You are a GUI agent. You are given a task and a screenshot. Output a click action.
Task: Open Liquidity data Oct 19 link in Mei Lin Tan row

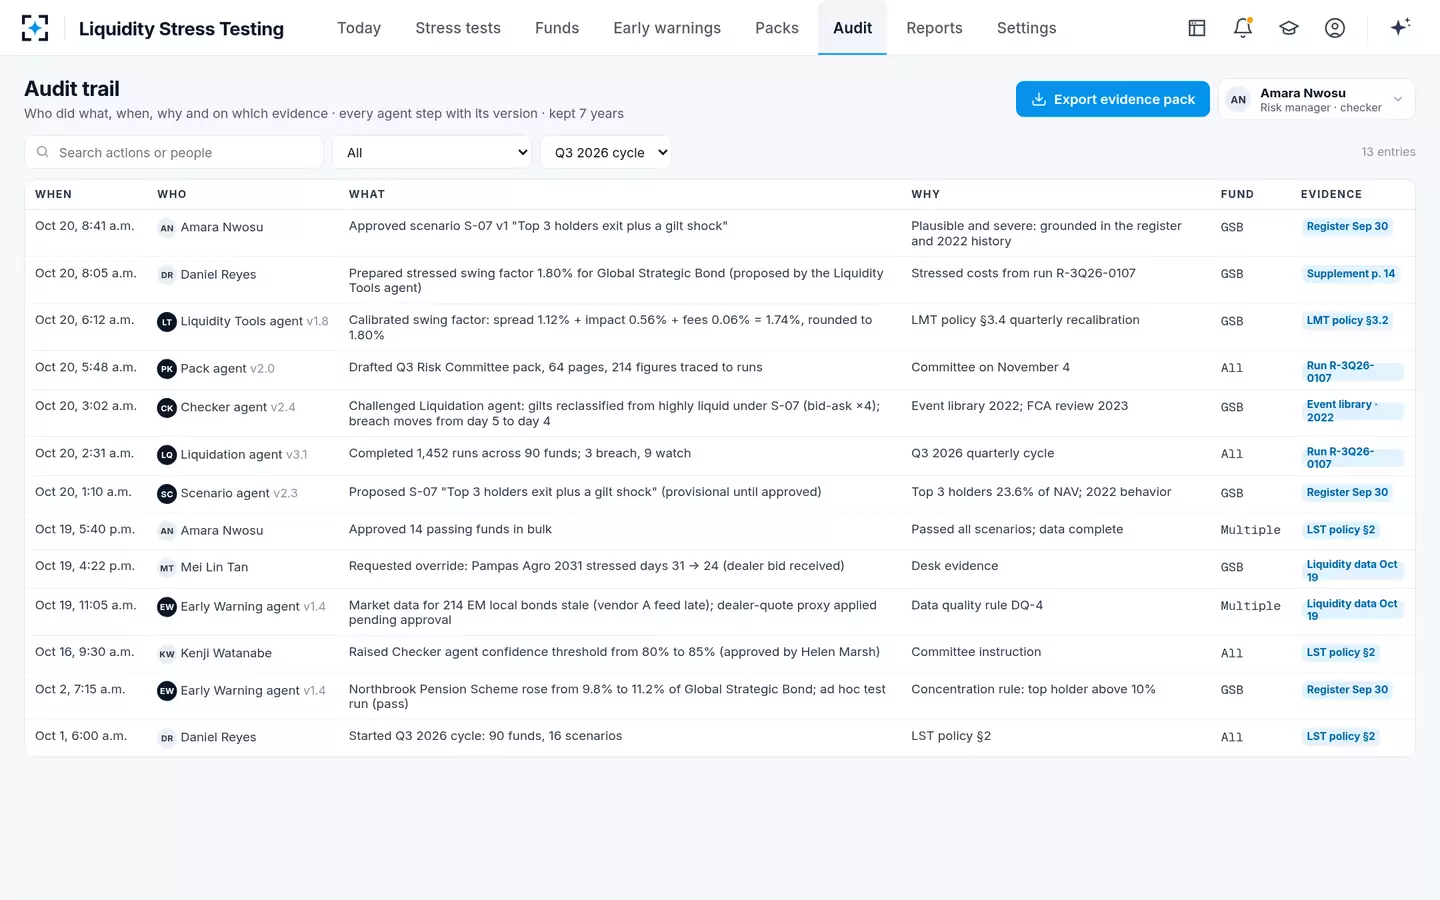[x=1352, y=571]
